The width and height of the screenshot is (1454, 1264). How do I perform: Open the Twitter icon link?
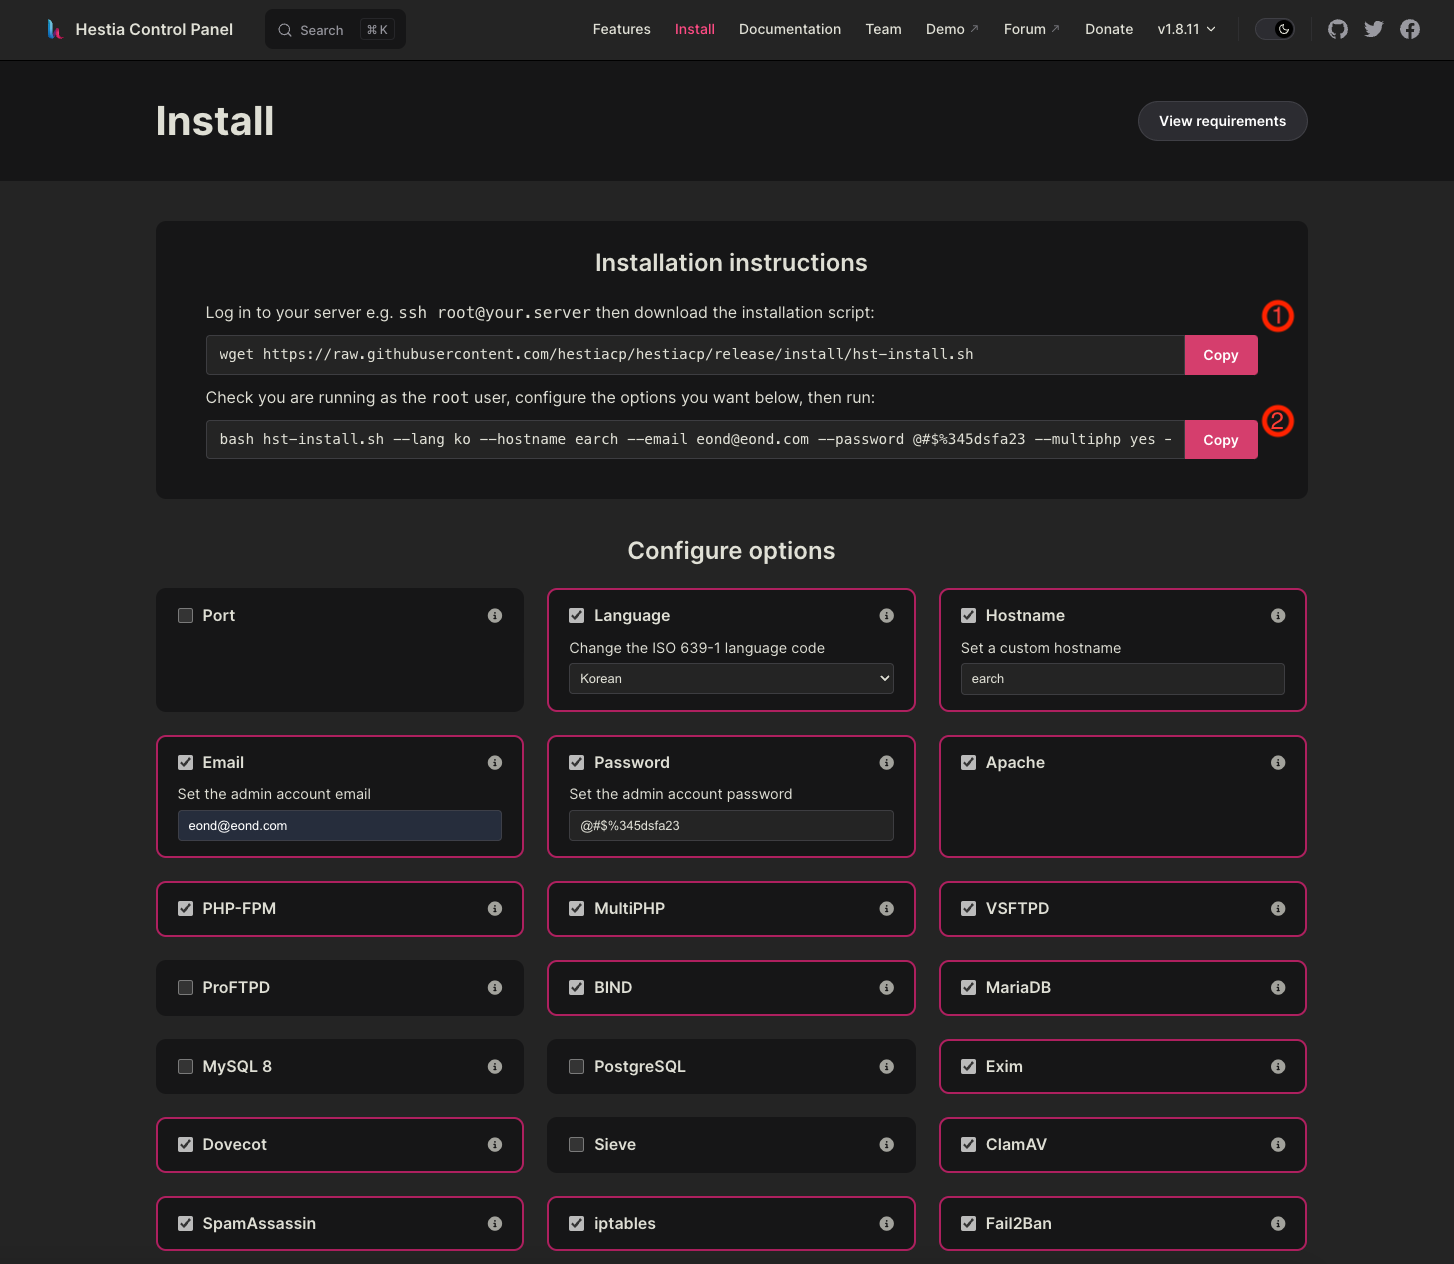pos(1374,29)
